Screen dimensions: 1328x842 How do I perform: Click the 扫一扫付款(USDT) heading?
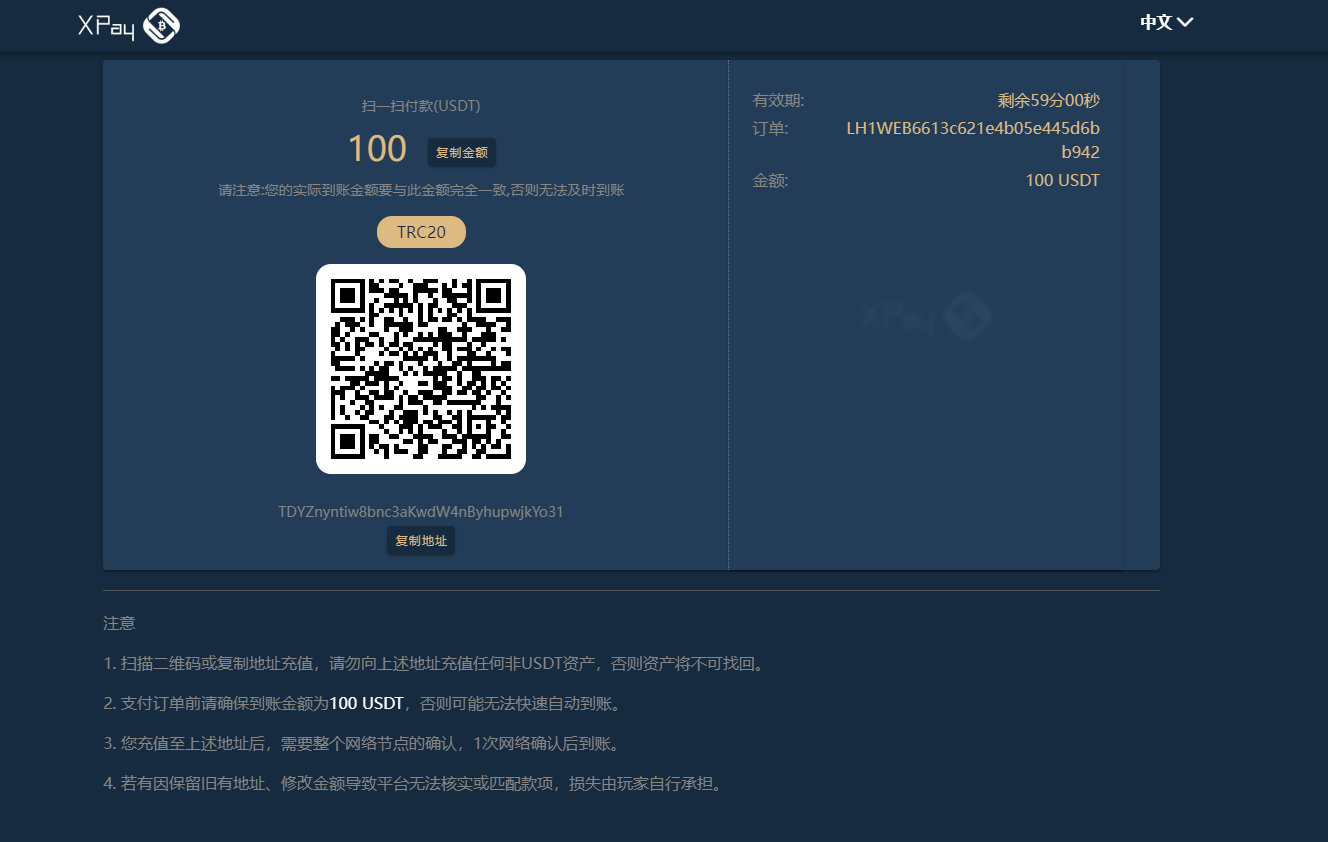(x=421, y=106)
